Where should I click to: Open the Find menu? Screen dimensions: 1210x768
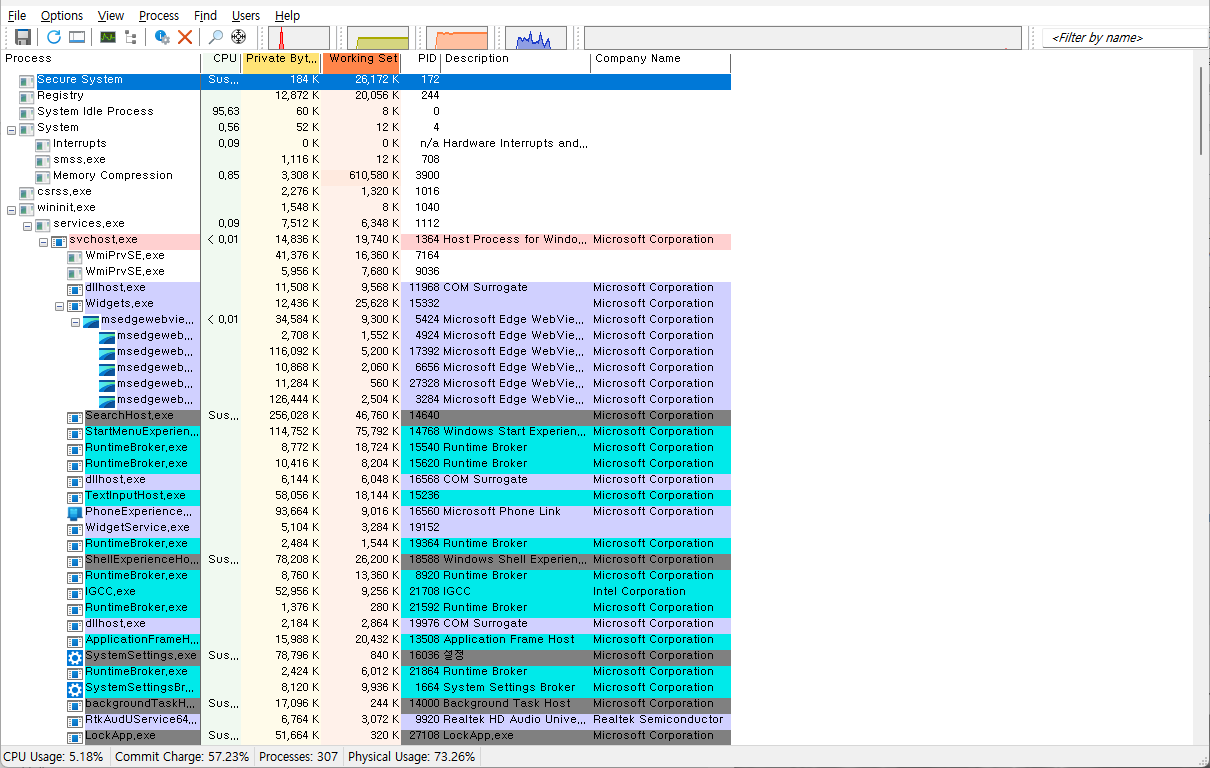(205, 15)
